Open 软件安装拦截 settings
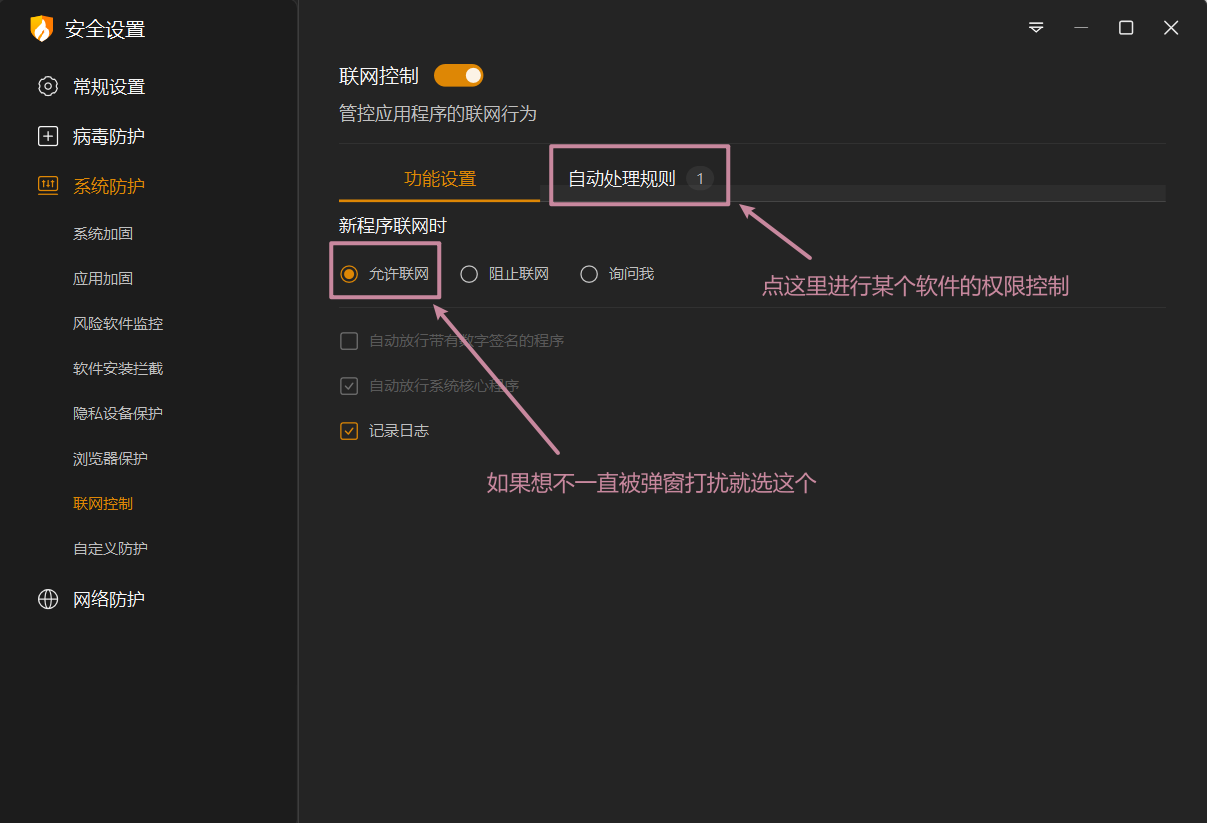The width and height of the screenshot is (1207, 823). (x=118, y=369)
